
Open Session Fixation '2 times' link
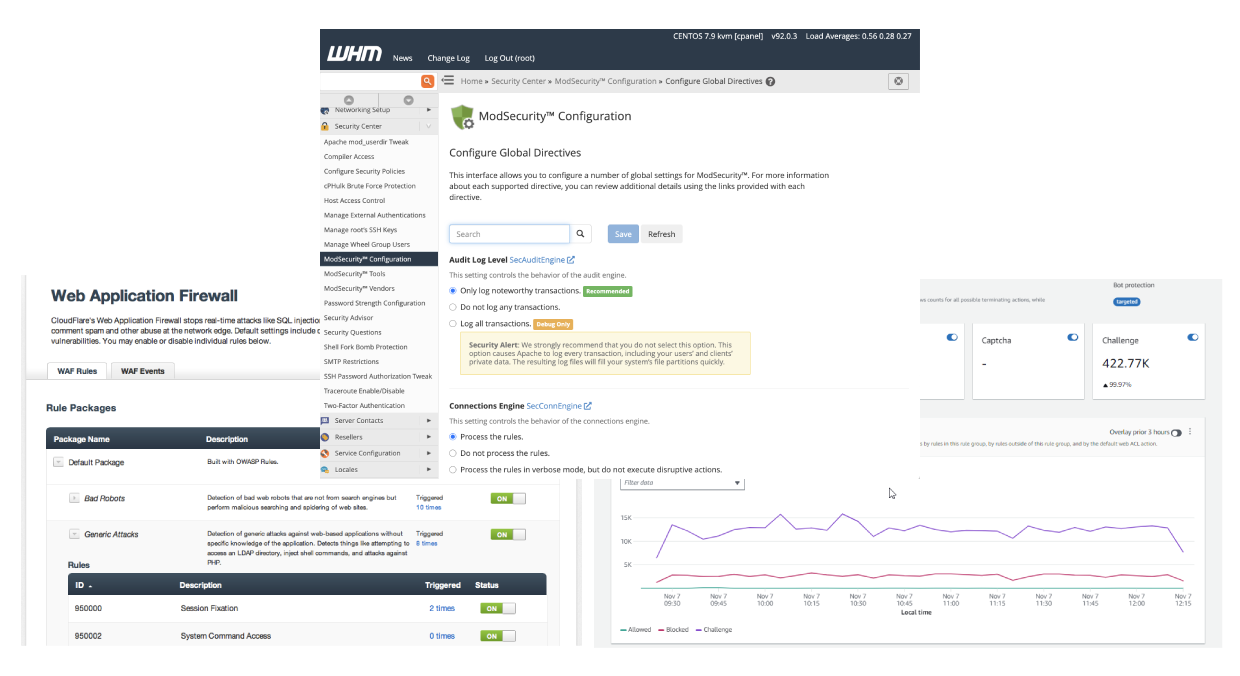coord(441,609)
